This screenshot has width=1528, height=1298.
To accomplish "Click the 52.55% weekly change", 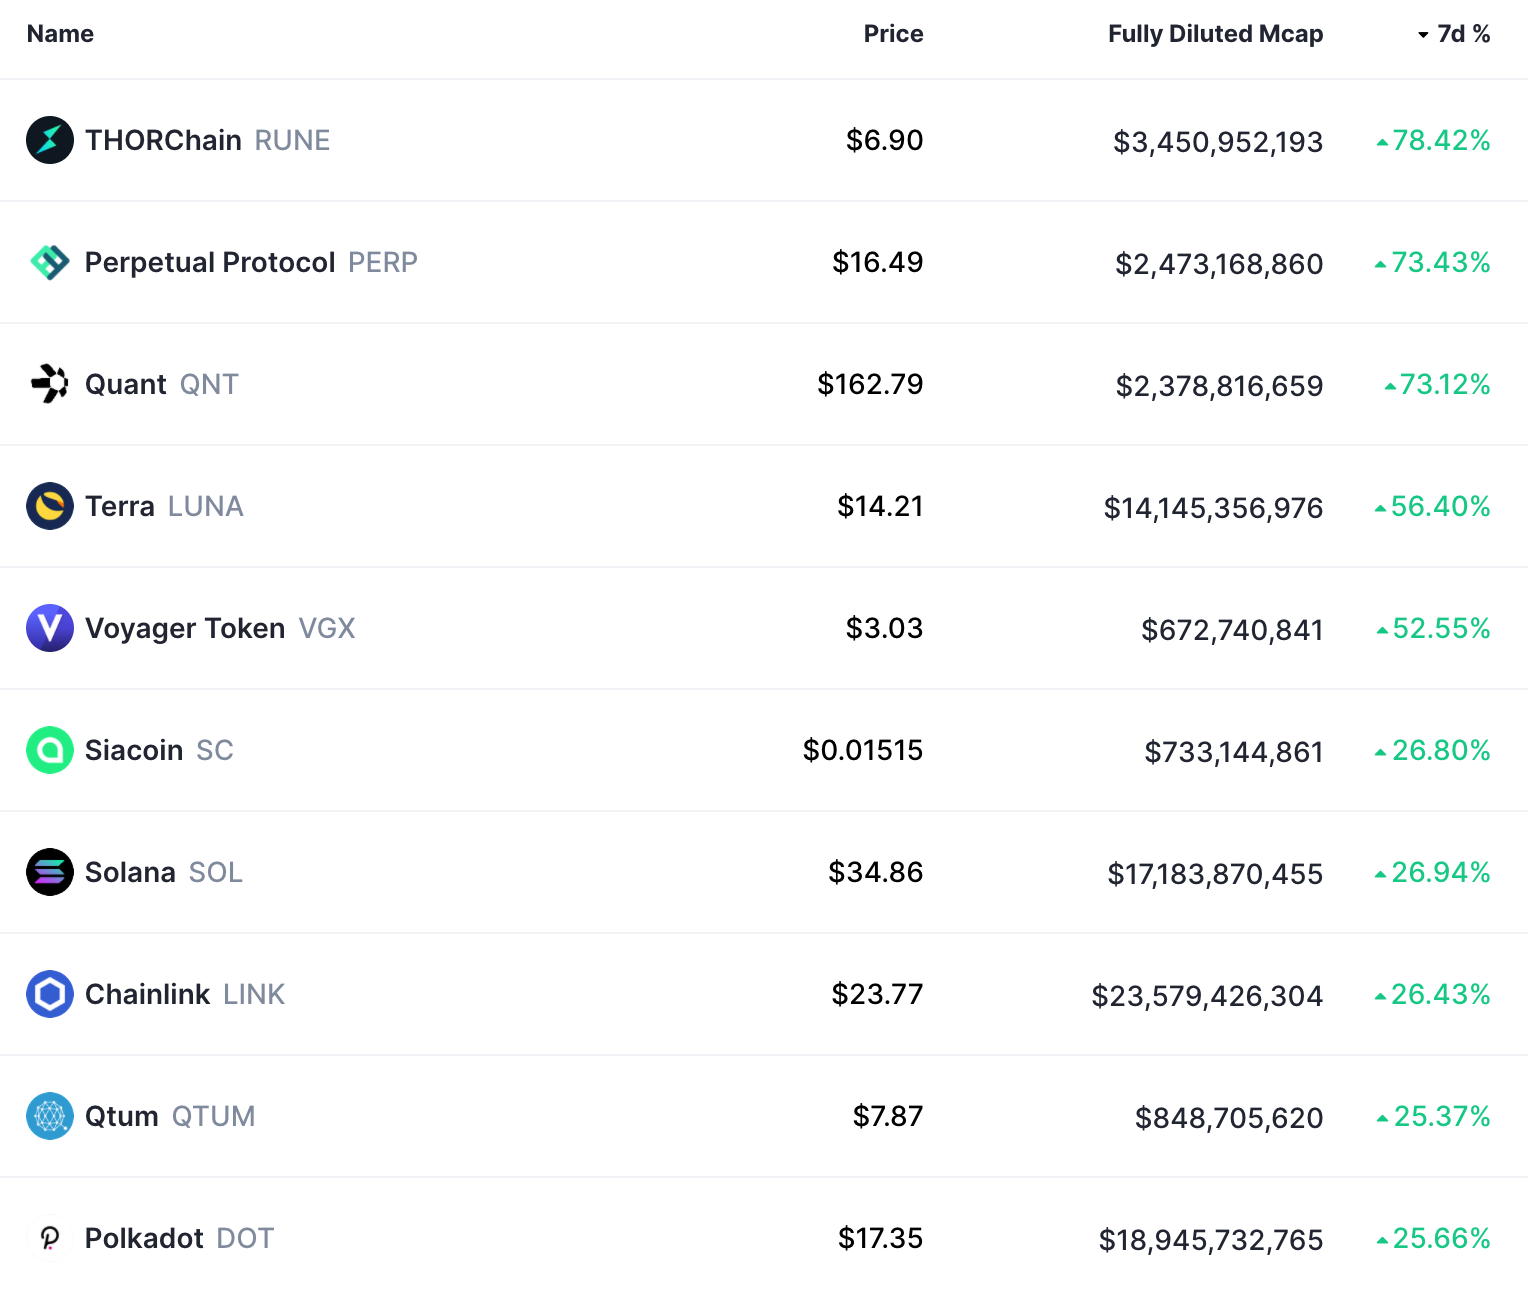I will (x=1433, y=628).
